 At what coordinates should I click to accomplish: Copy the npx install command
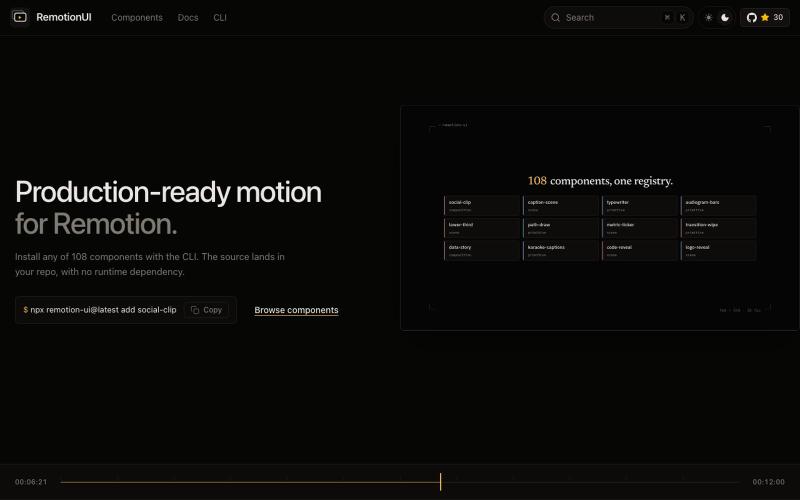coord(207,310)
